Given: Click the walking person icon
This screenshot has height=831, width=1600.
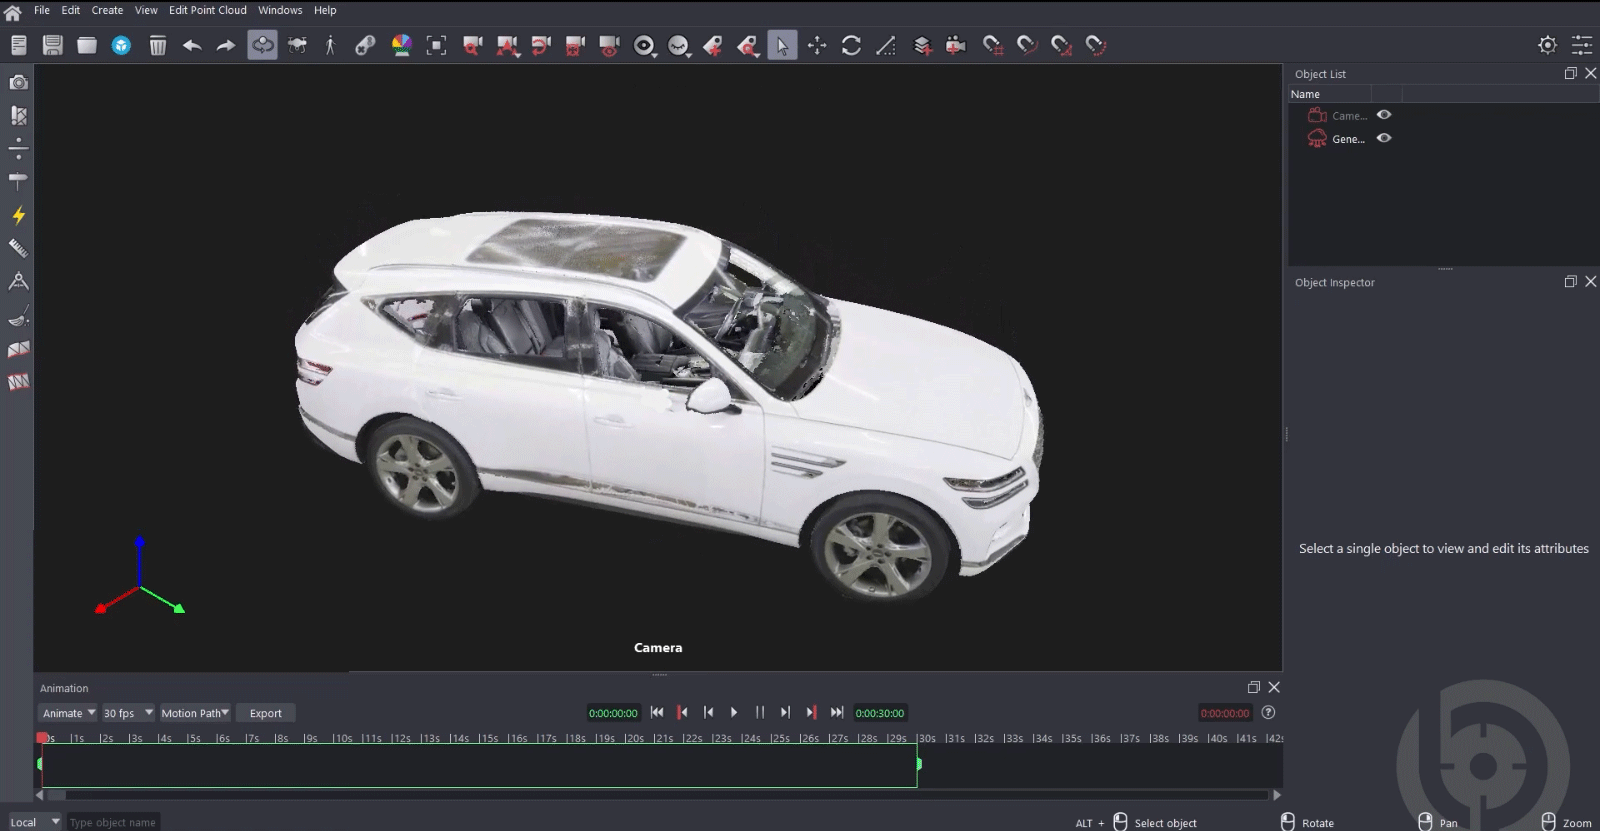Looking at the screenshot, I should (330, 45).
